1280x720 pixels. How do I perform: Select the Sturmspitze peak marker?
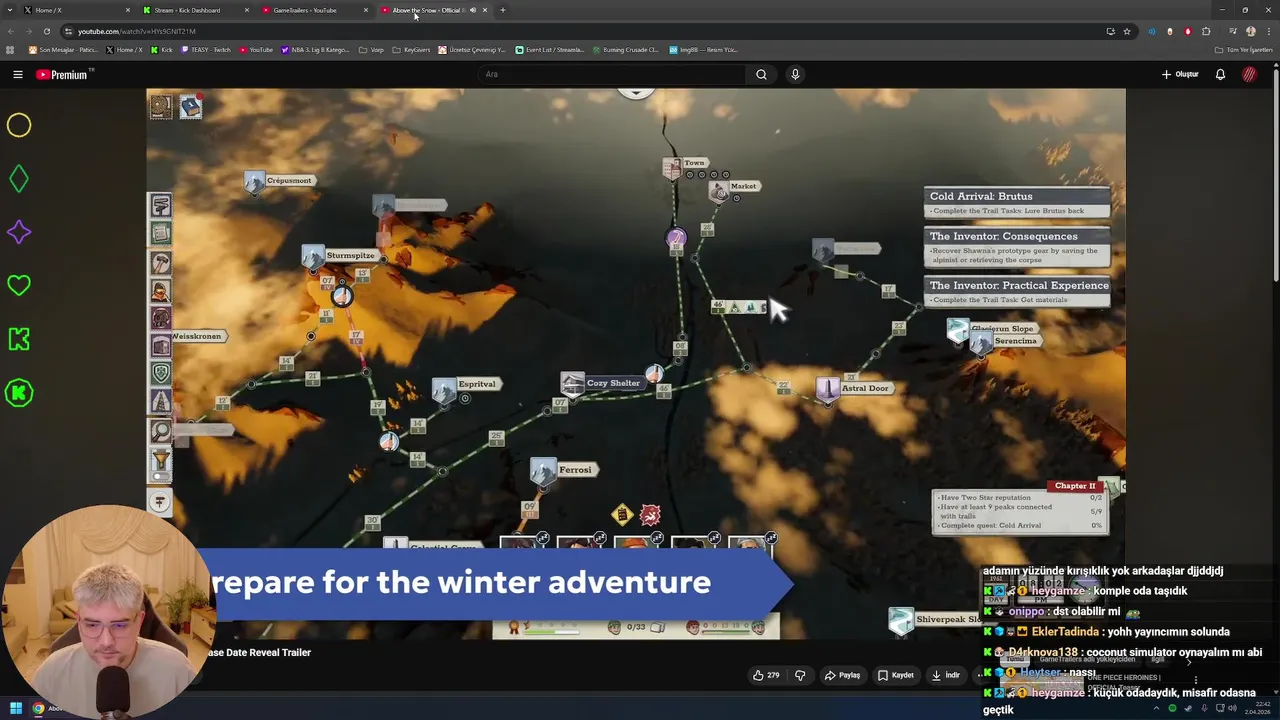(339, 256)
